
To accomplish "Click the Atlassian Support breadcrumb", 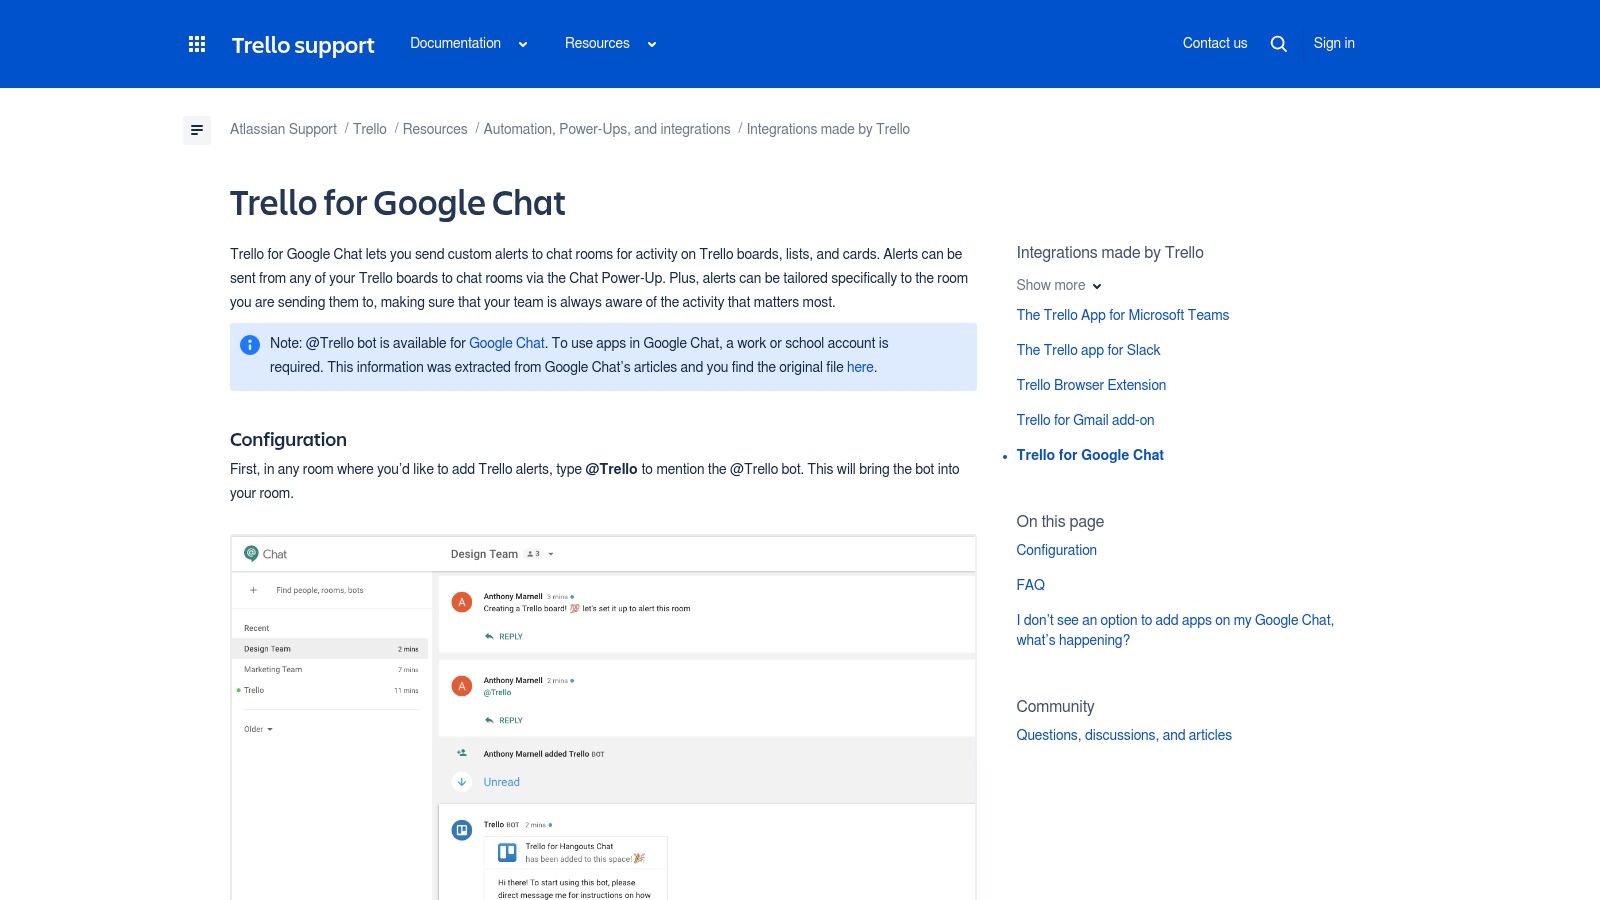I will [x=283, y=129].
